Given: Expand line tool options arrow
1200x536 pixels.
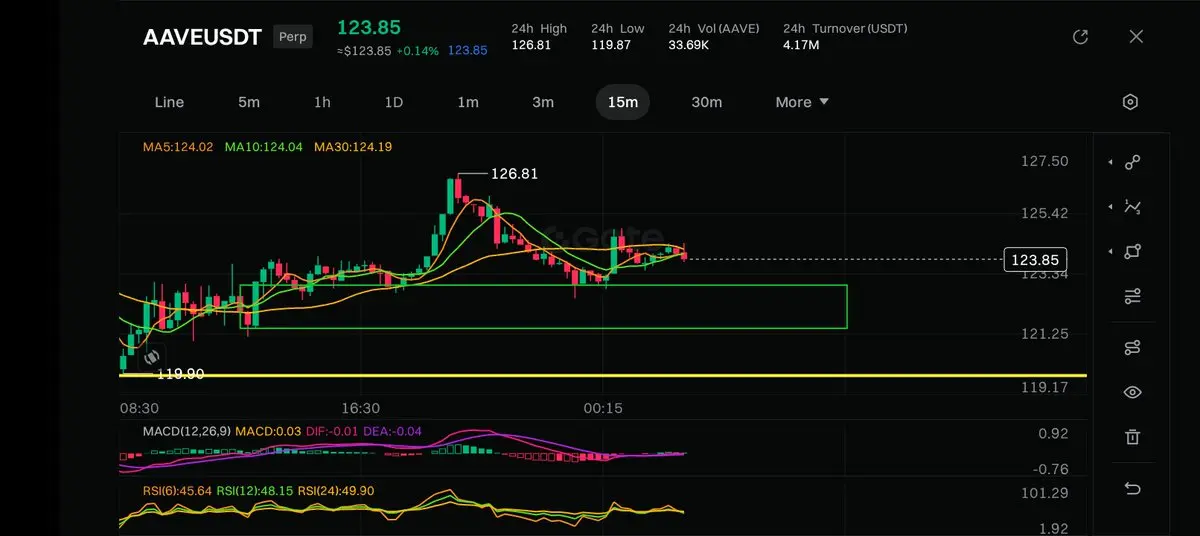Looking at the screenshot, I should pyautogui.click(x=1110, y=162).
